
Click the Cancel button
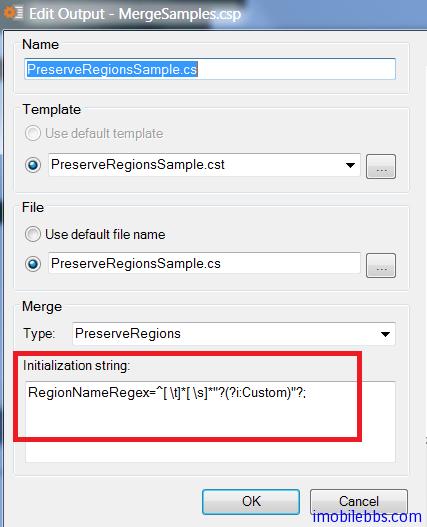click(359, 501)
